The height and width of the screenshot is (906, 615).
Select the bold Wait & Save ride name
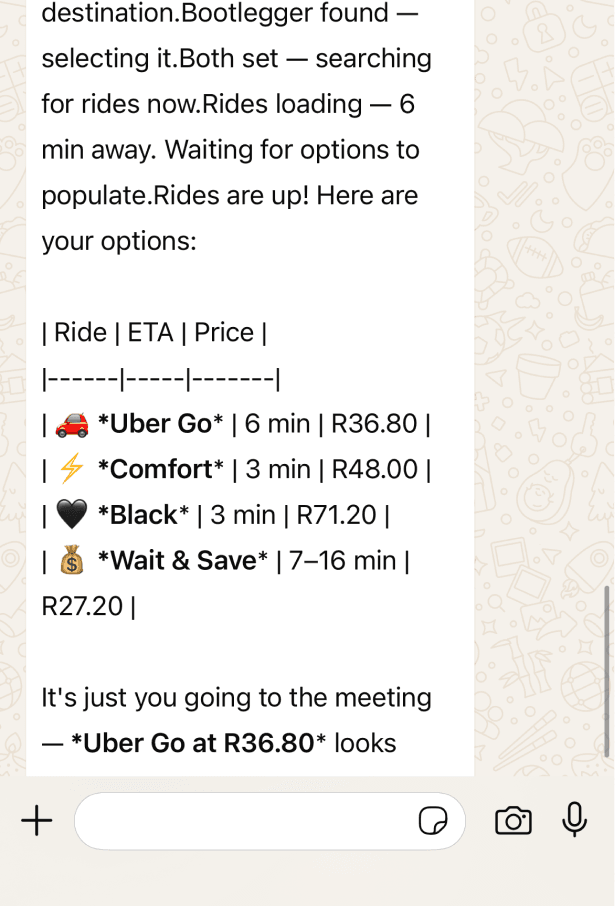click(x=183, y=560)
